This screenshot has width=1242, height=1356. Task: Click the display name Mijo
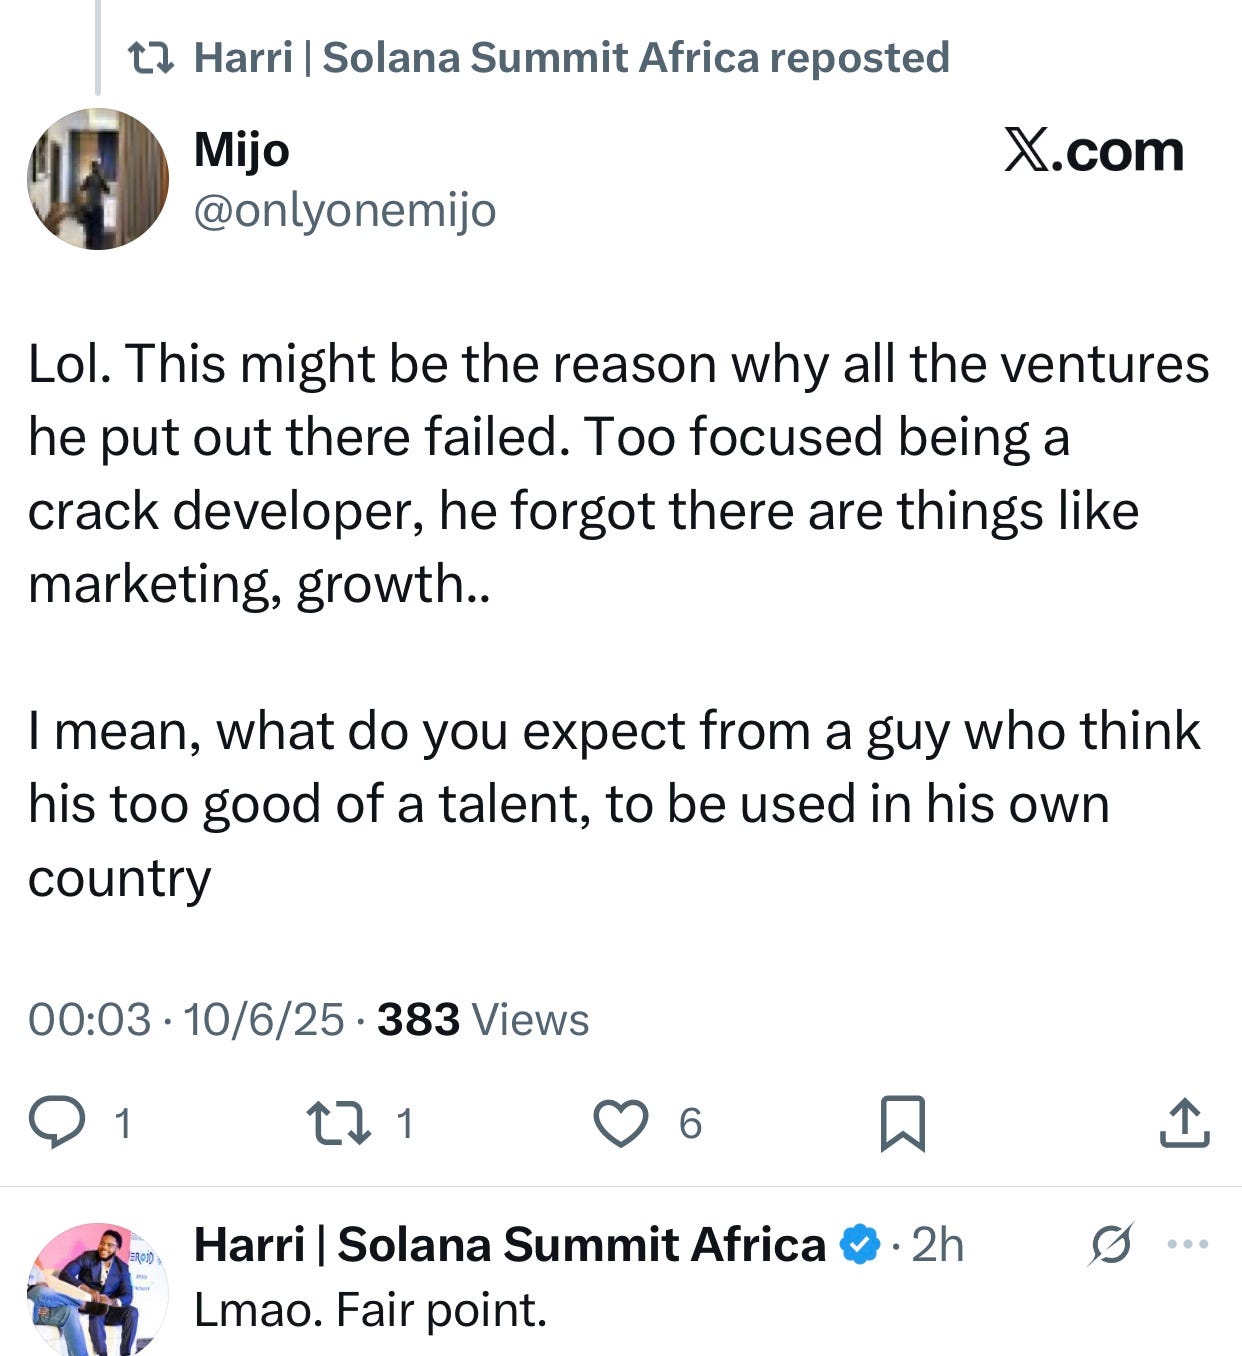click(241, 150)
